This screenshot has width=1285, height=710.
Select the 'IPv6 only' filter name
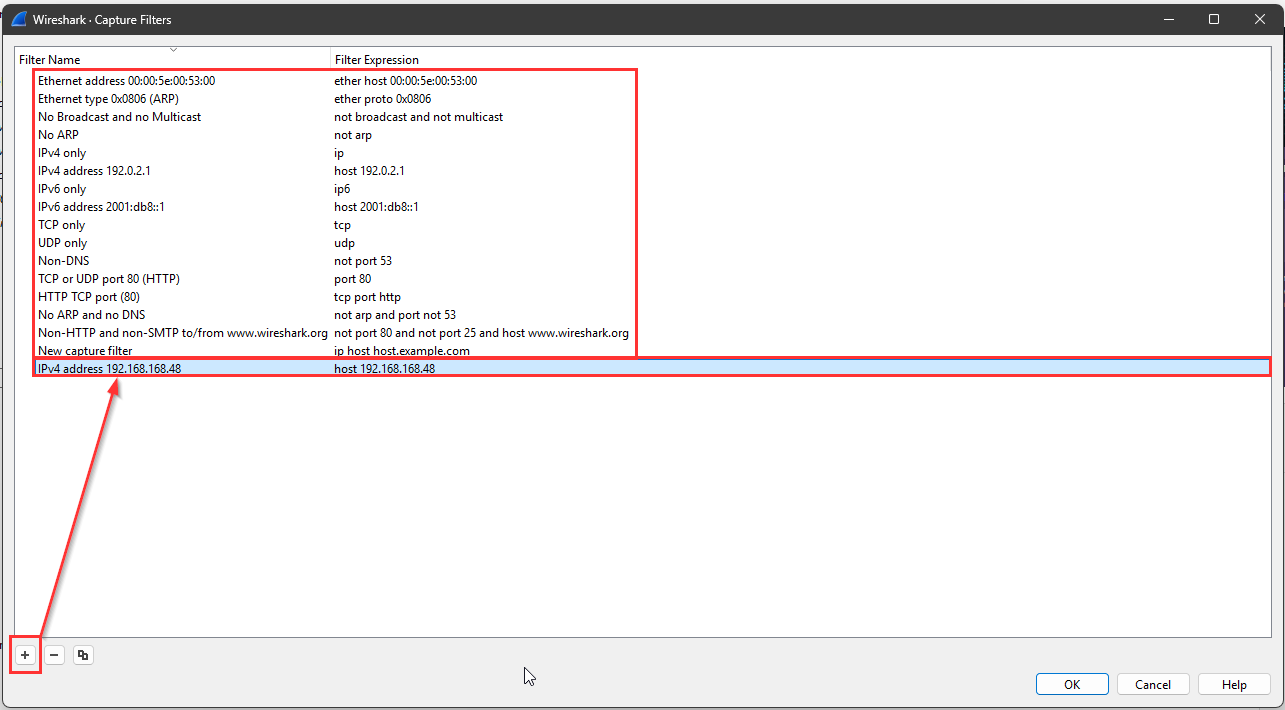tap(62, 189)
